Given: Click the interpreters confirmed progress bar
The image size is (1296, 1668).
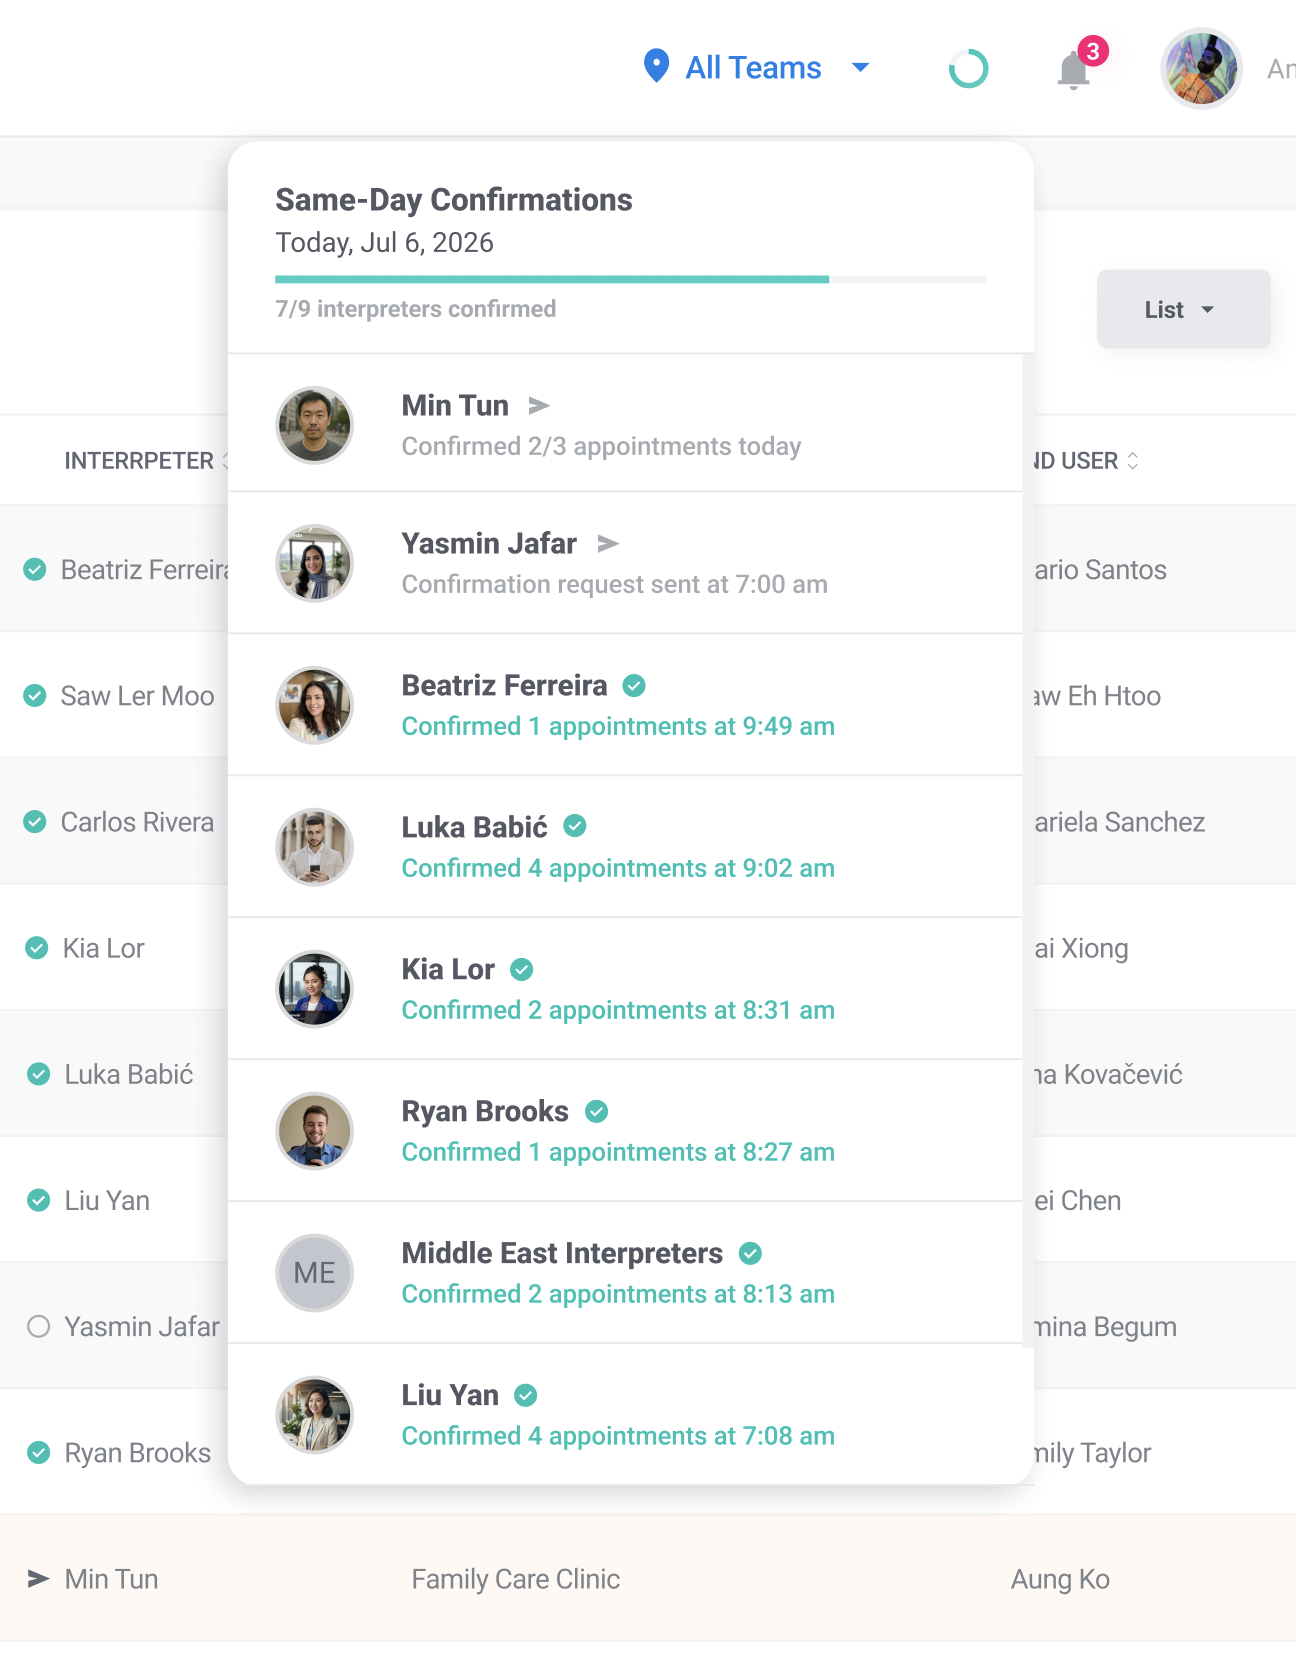Looking at the screenshot, I should (630, 280).
